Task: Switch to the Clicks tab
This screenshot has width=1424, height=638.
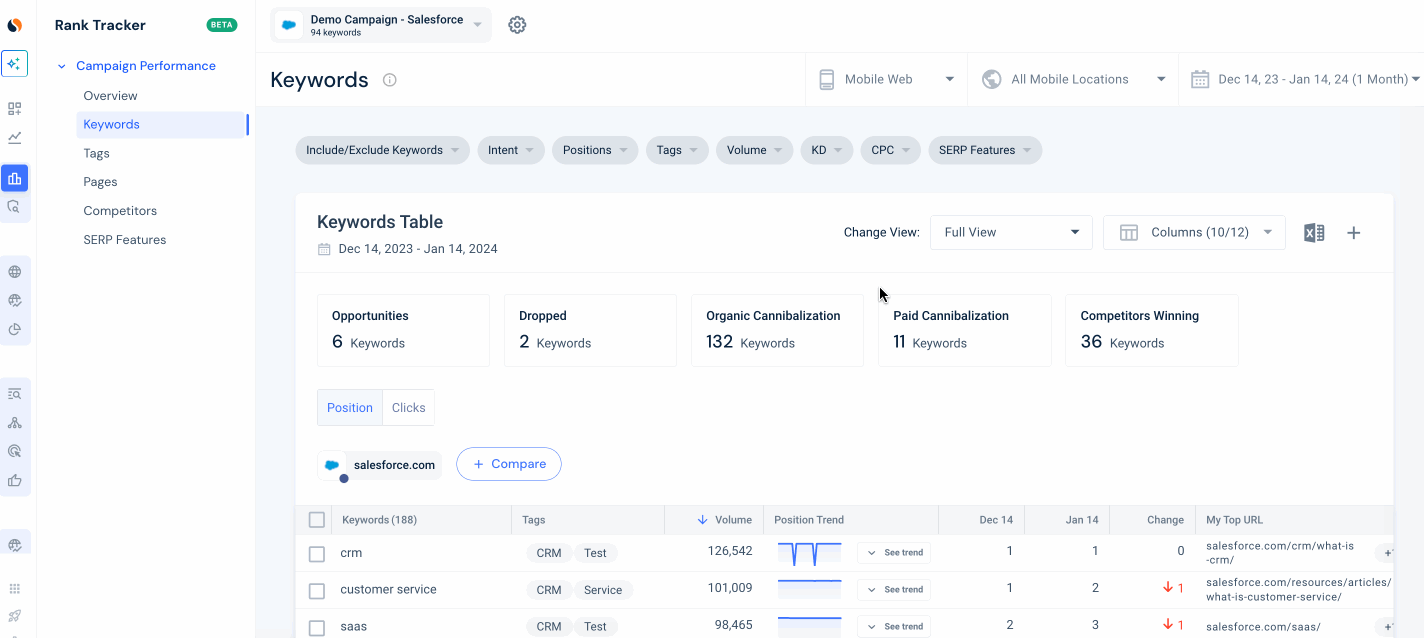Action: pyautogui.click(x=408, y=408)
